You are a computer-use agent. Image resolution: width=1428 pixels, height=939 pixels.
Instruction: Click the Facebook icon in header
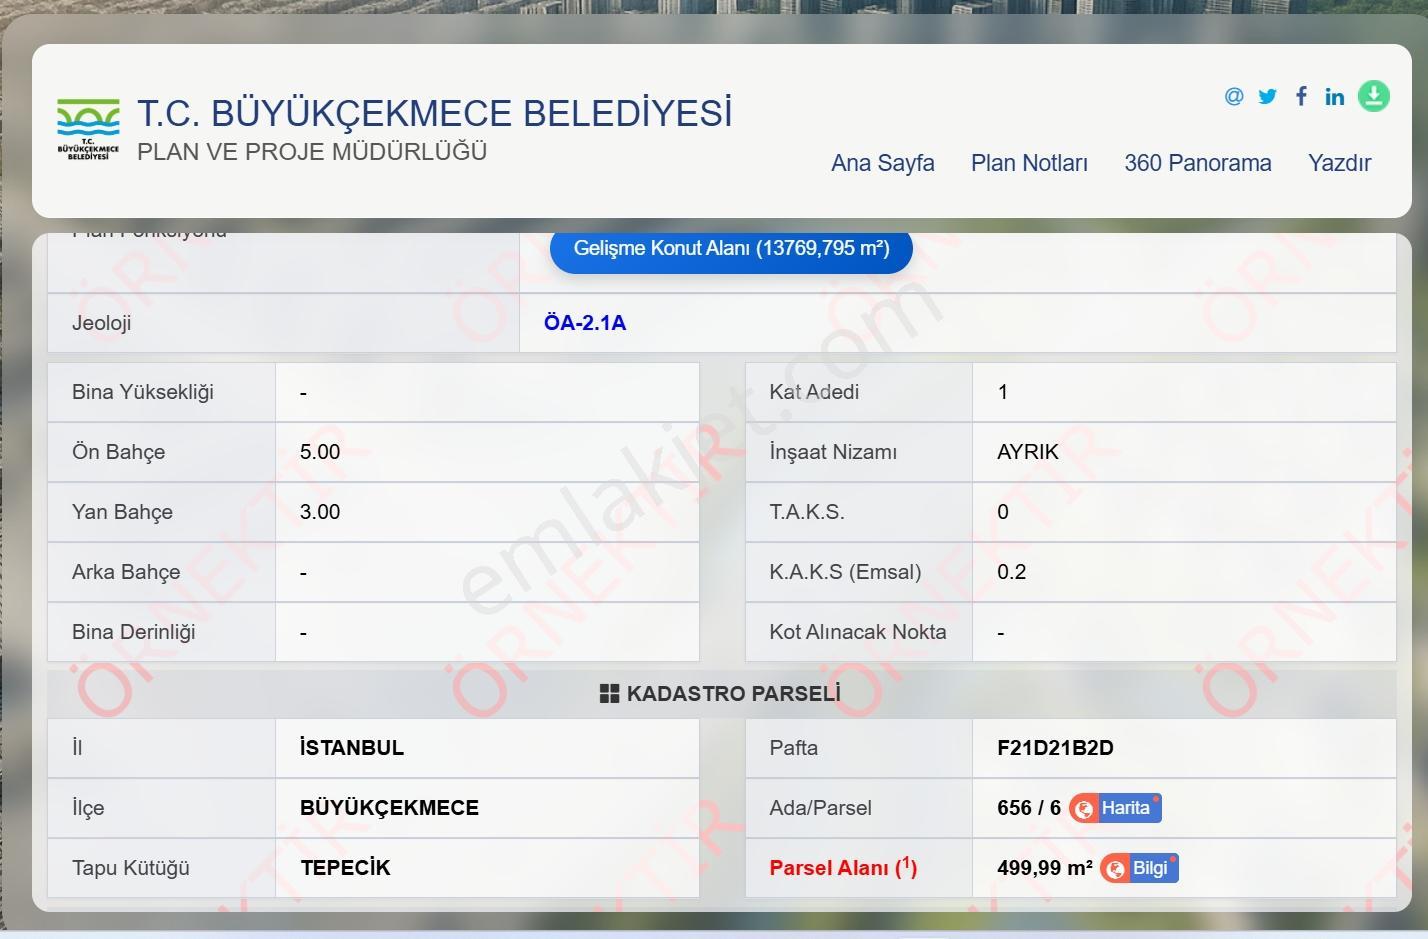[1301, 96]
